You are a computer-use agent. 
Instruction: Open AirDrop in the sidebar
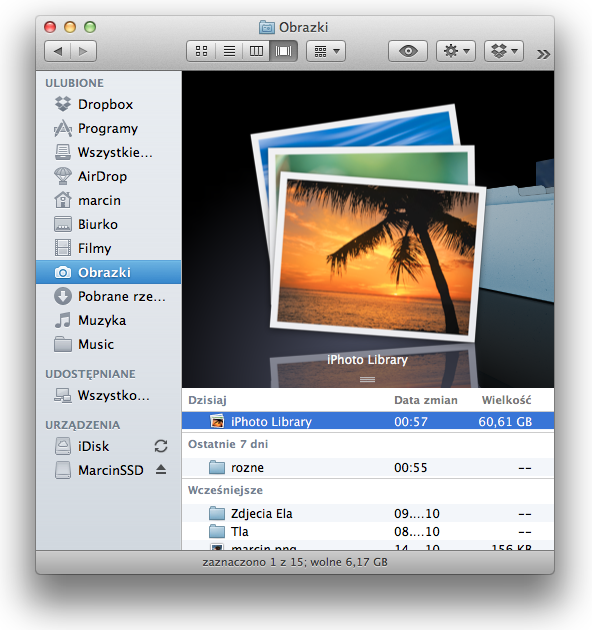click(109, 176)
